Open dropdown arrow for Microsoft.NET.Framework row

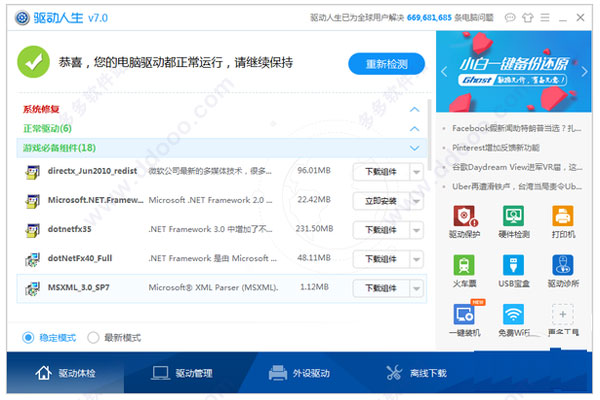(x=416, y=201)
